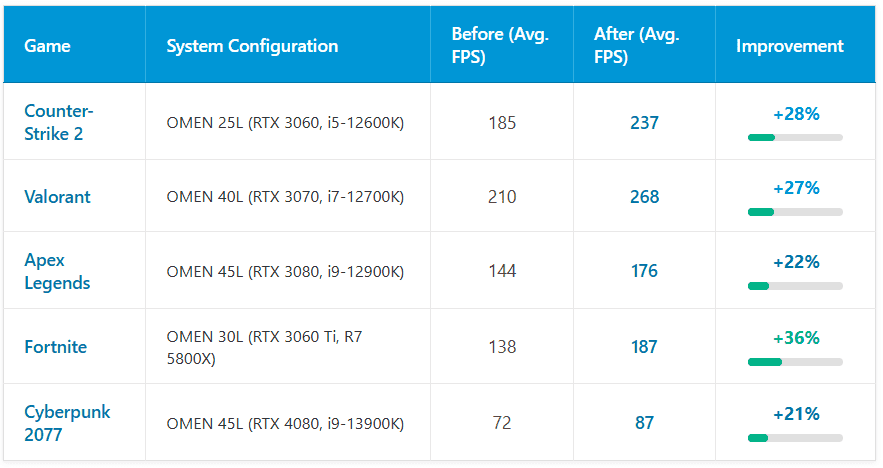Click the Improvement column header
Screen dimensions: 883x468
click(x=789, y=46)
